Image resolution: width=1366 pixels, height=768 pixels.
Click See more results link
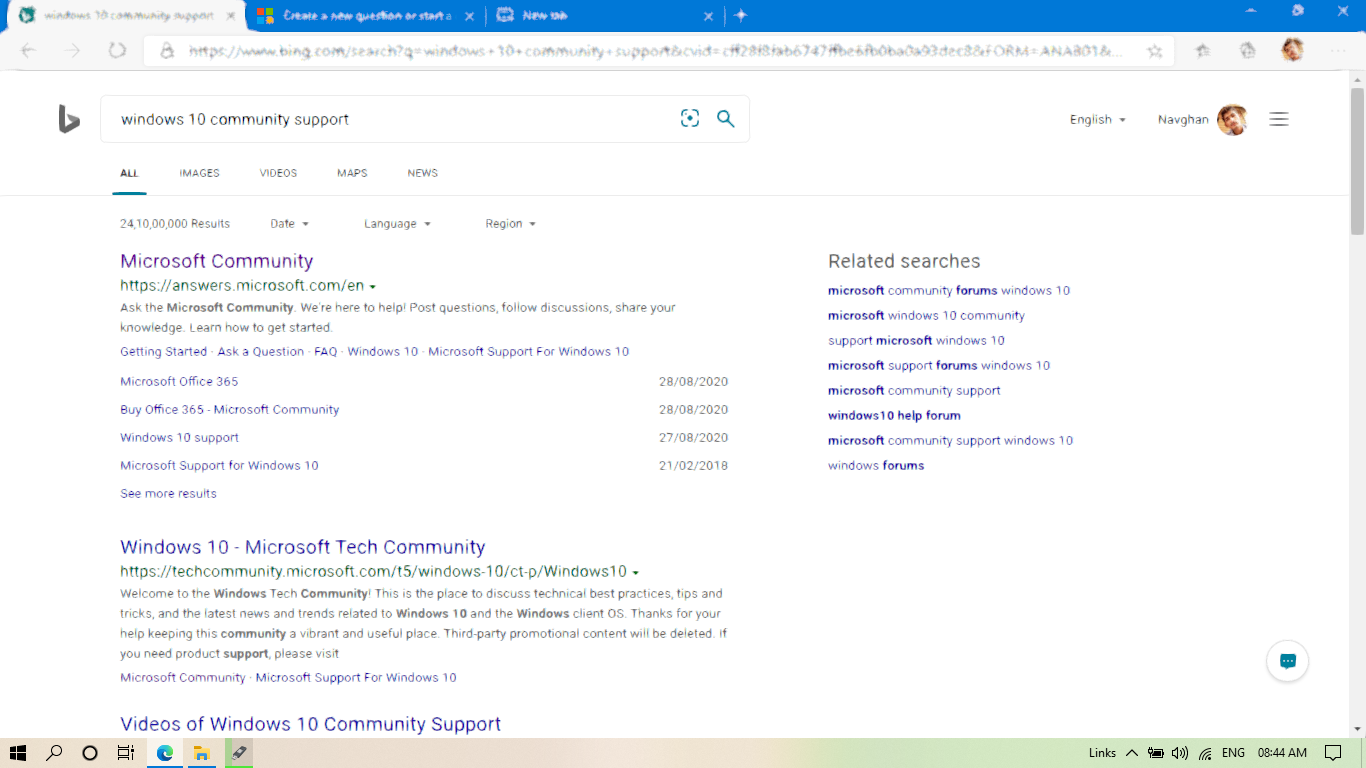168,493
